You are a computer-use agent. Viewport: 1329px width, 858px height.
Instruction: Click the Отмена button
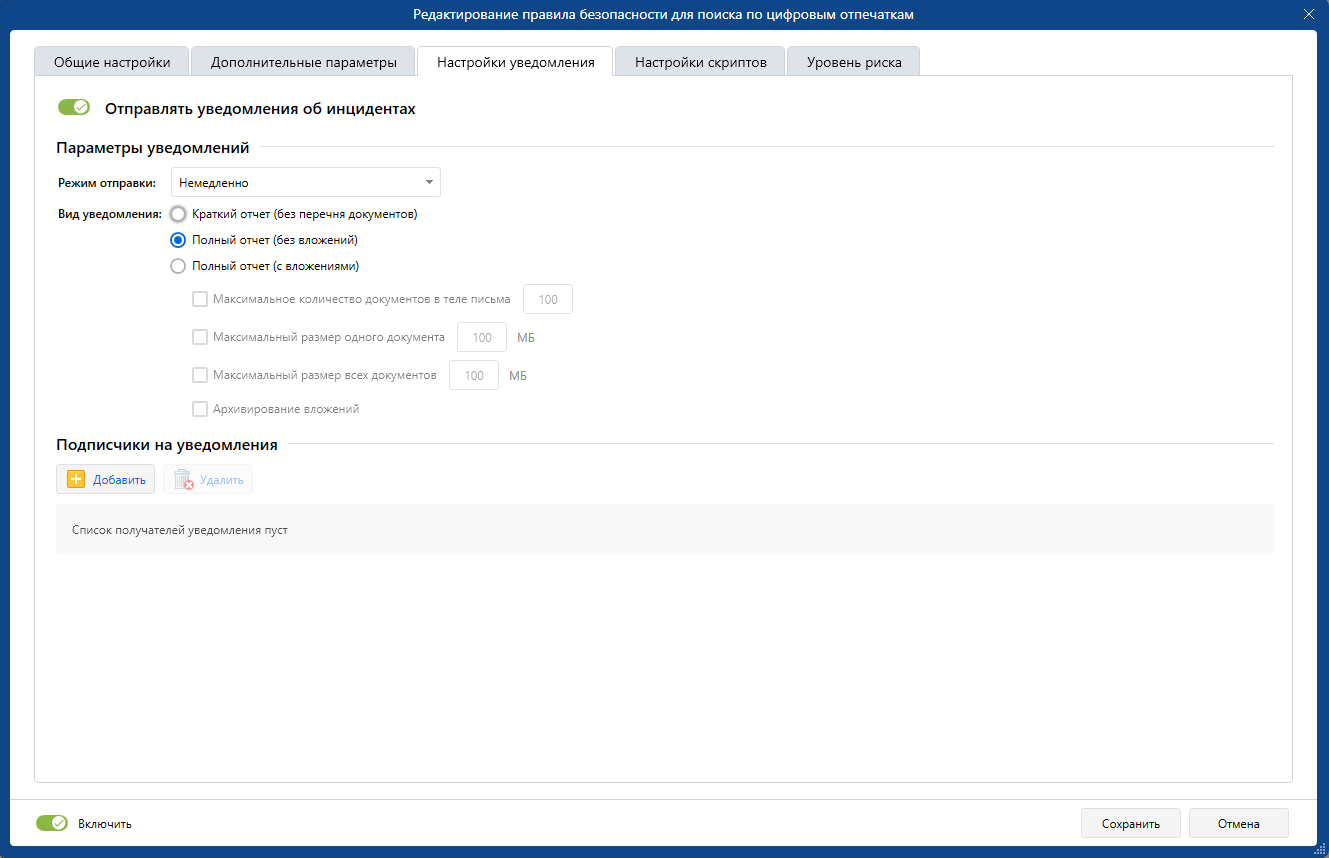click(1239, 823)
